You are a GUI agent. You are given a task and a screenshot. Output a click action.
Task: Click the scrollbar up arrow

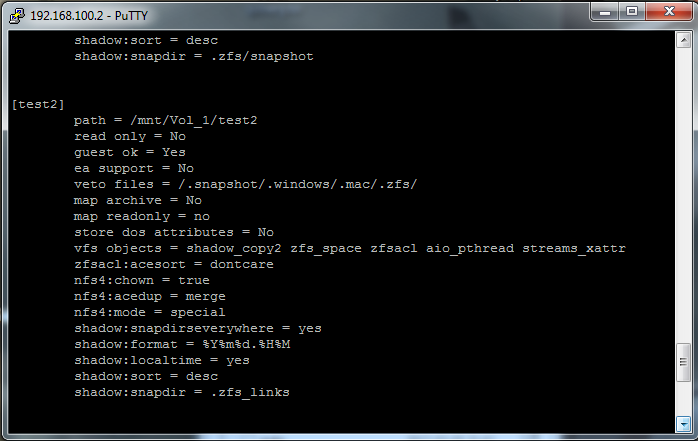tap(683, 40)
